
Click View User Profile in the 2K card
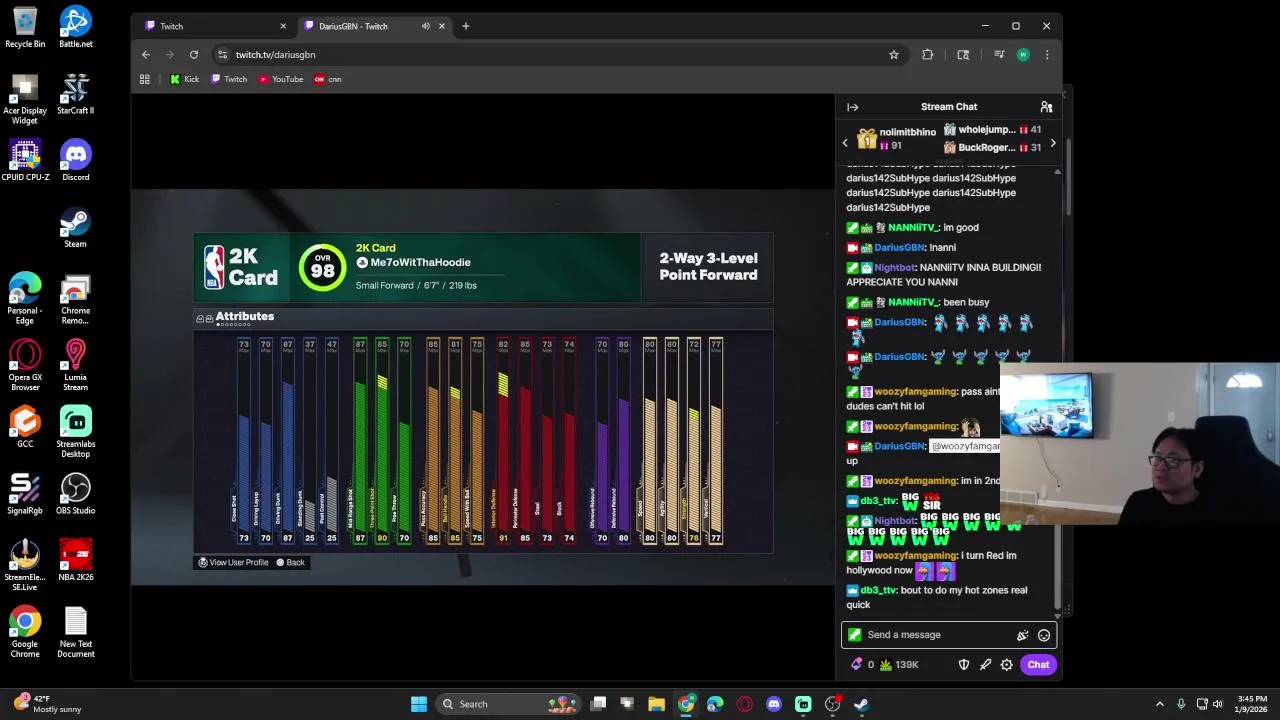tap(234, 562)
